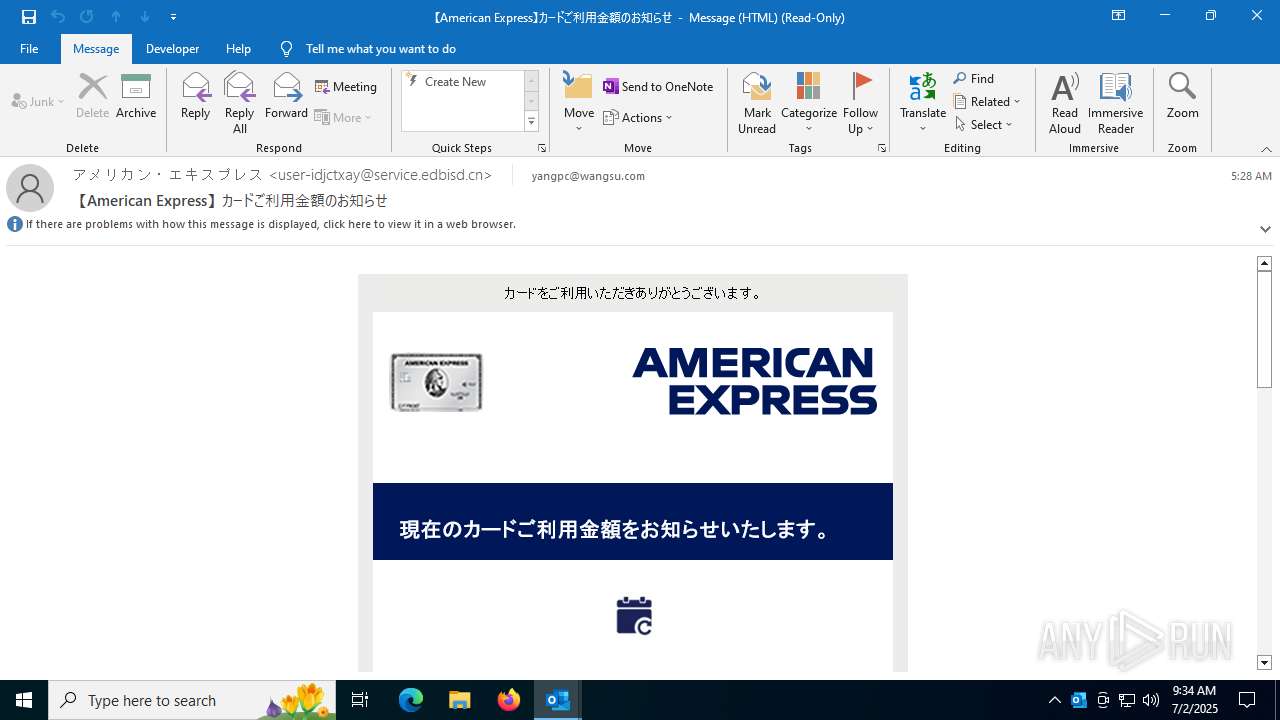Viewport: 1280px width, 720px height.
Task: Collapse the ribbon with the chevron
Action: (1266, 149)
